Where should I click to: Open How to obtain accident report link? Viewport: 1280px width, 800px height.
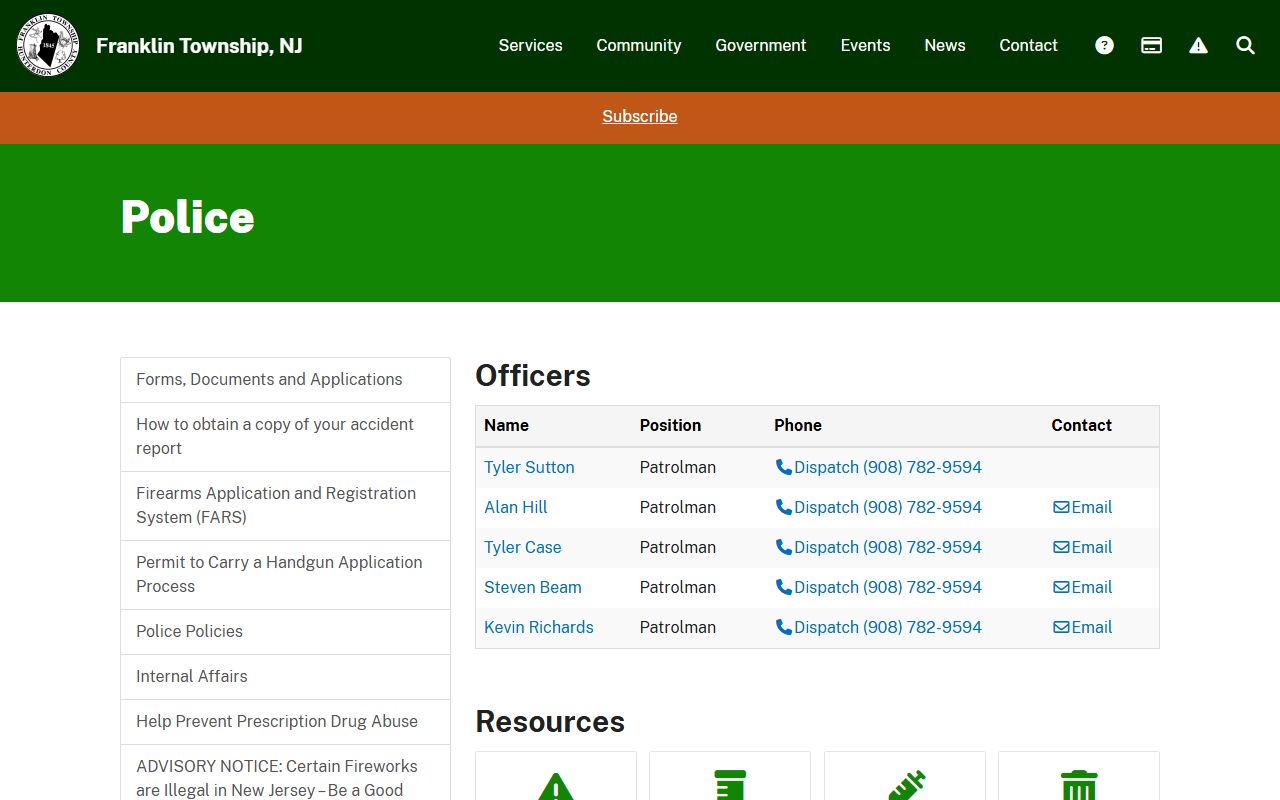point(285,437)
